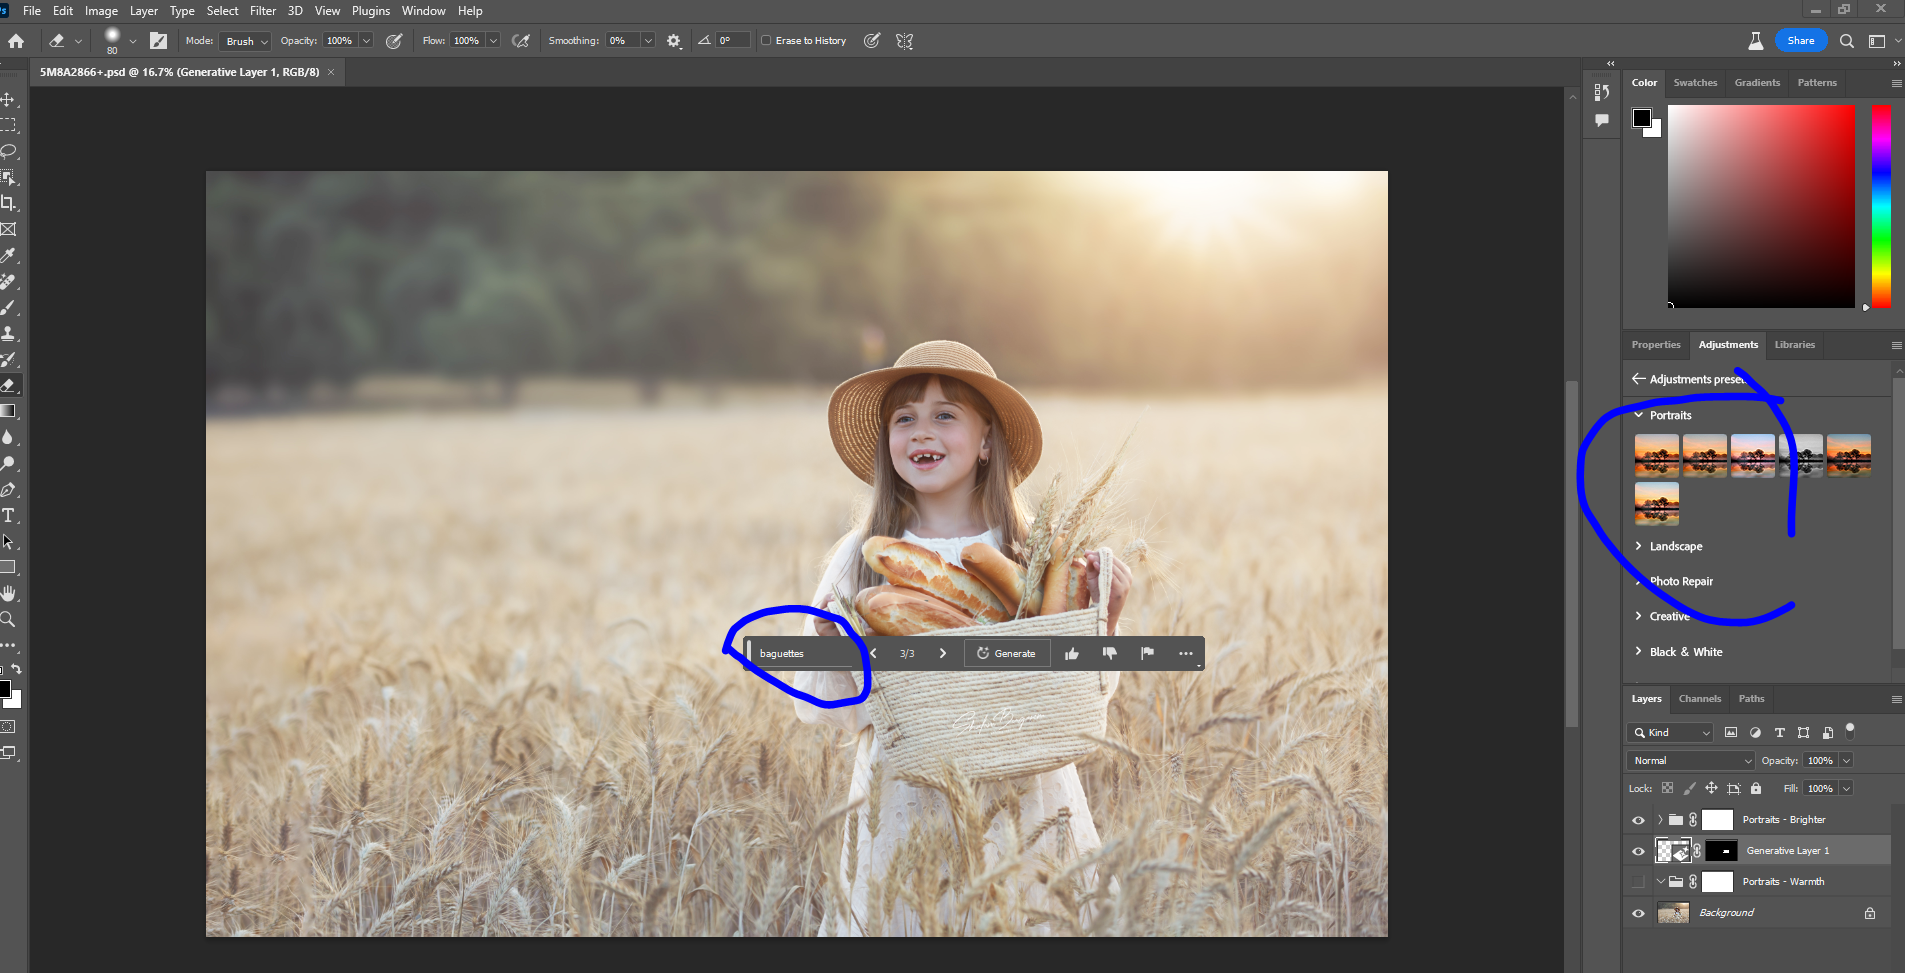Image resolution: width=1905 pixels, height=973 pixels.
Task: Enable Erase to History checkbox
Action: (766, 41)
